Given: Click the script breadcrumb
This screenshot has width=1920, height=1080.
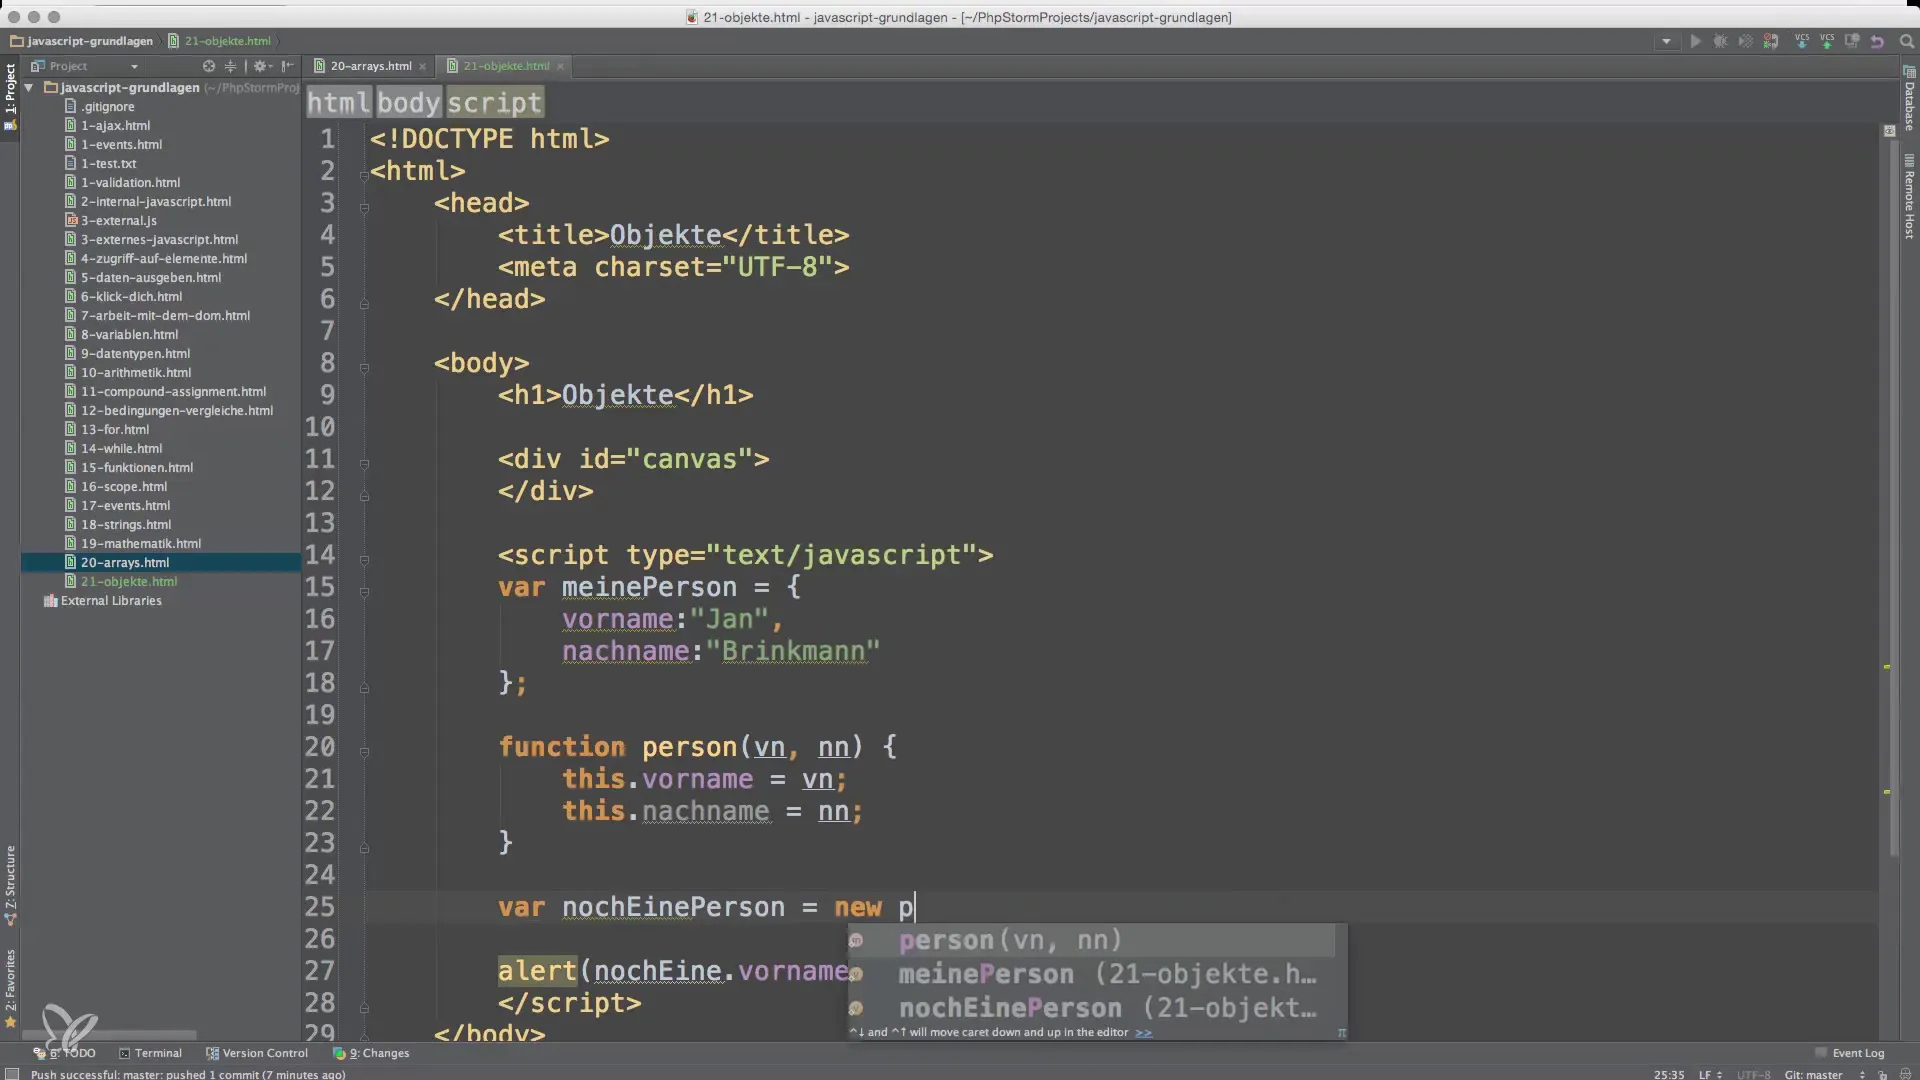Looking at the screenshot, I should point(494,103).
